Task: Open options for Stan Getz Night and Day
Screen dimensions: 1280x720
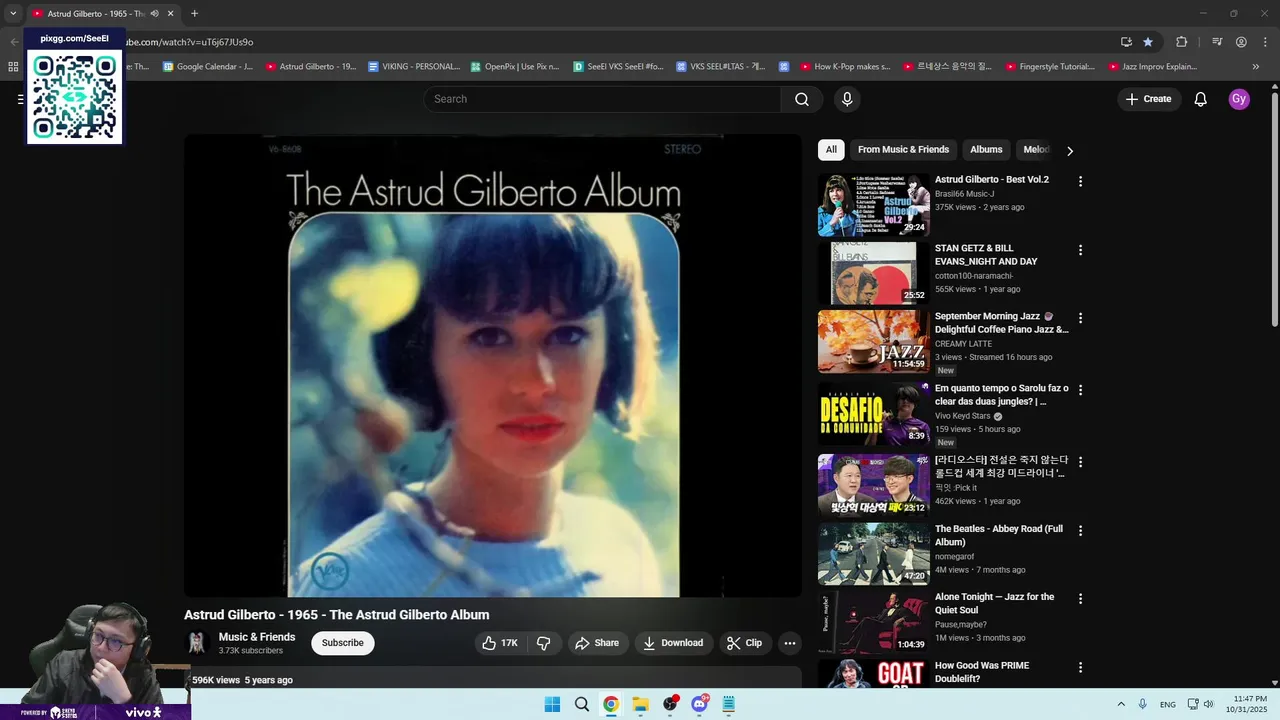Action: pyautogui.click(x=1080, y=249)
